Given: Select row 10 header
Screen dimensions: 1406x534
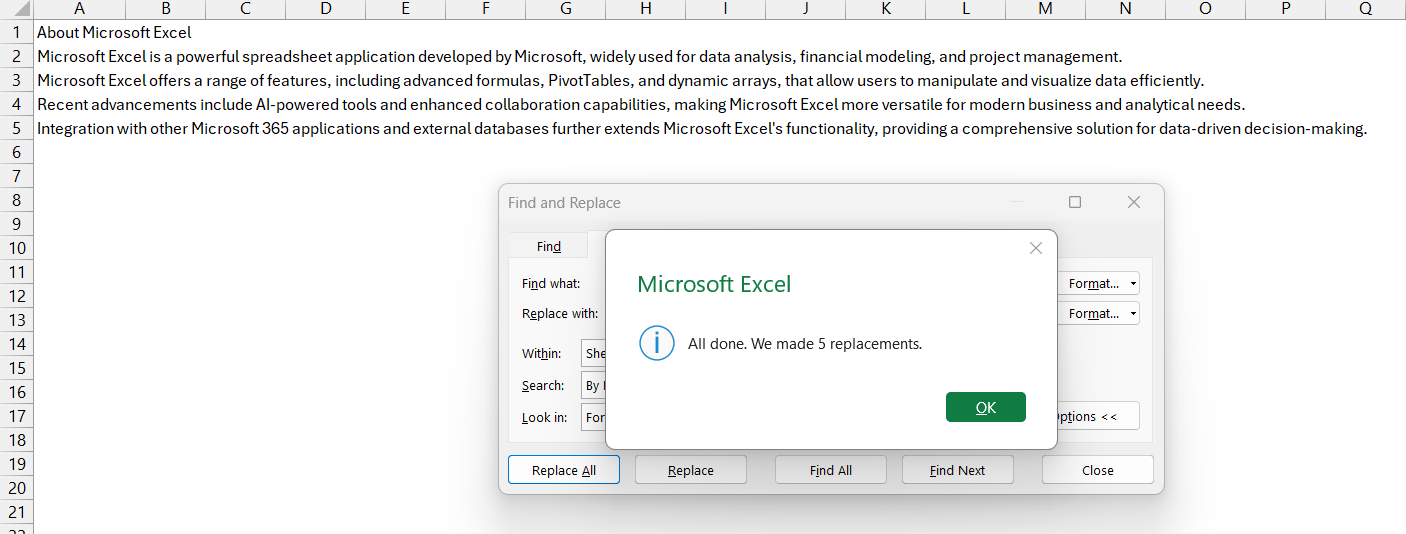Looking at the screenshot, I should [17, 248].
